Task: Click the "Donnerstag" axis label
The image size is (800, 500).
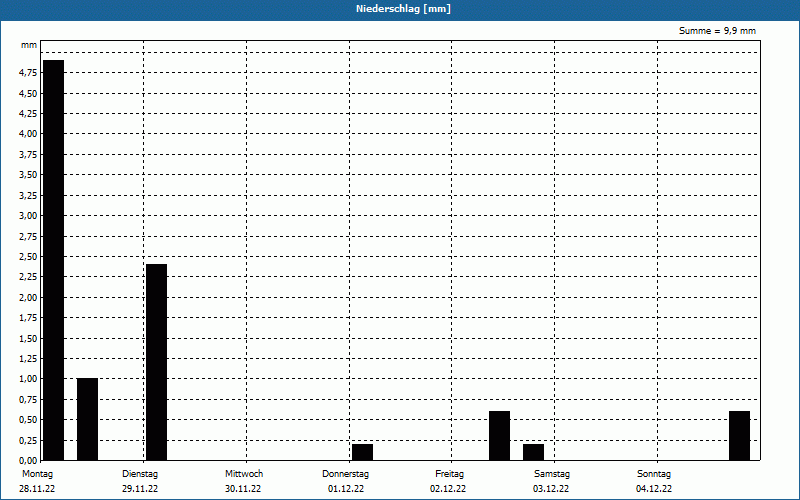Action: pyautogui.click(x=345, y=474)
